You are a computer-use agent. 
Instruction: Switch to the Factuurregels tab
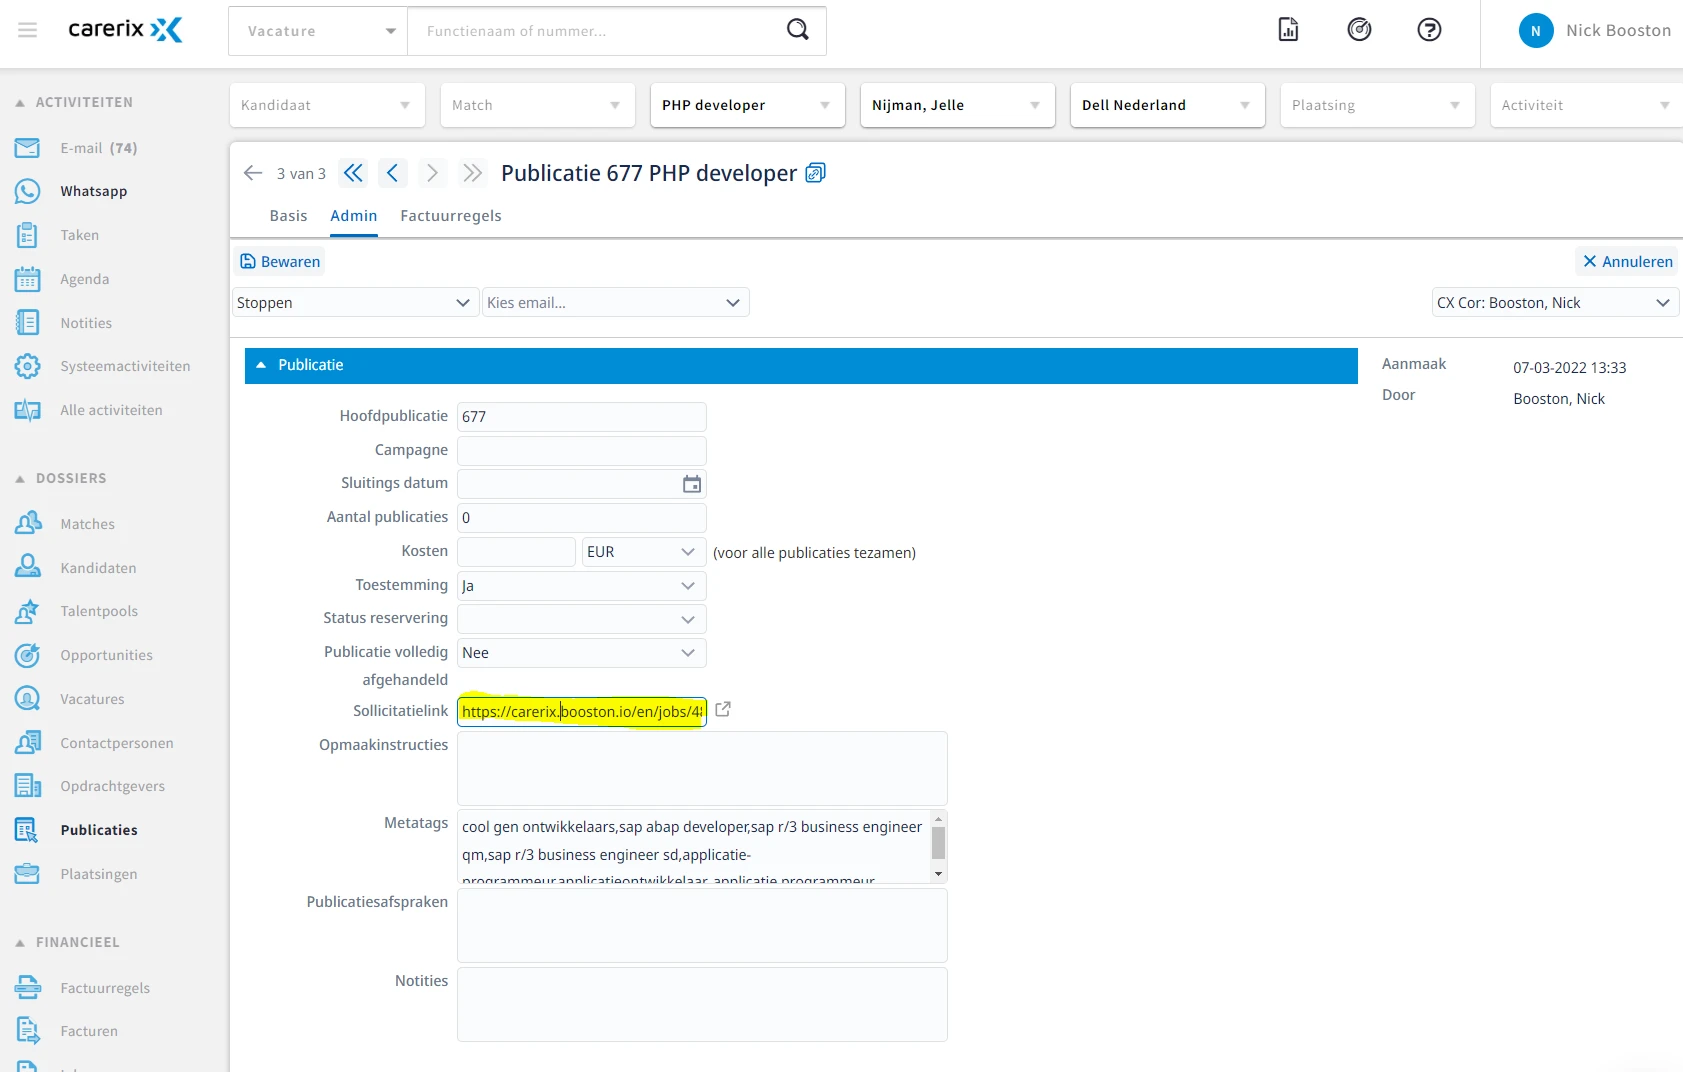pyautogui.click(x=450, y=216)
